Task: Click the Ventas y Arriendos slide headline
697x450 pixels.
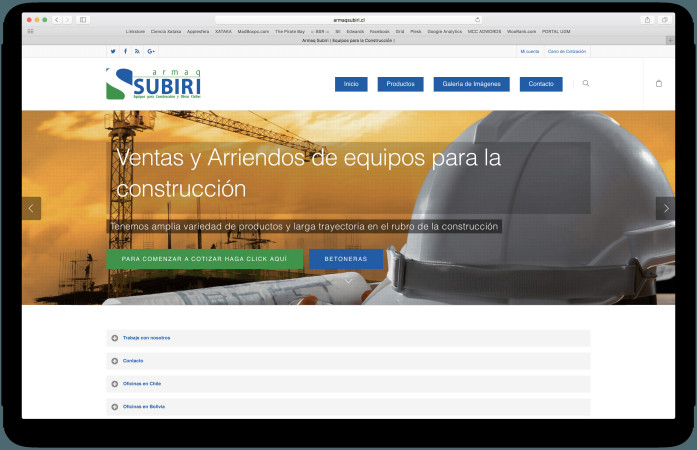Action: coord(308,173)
